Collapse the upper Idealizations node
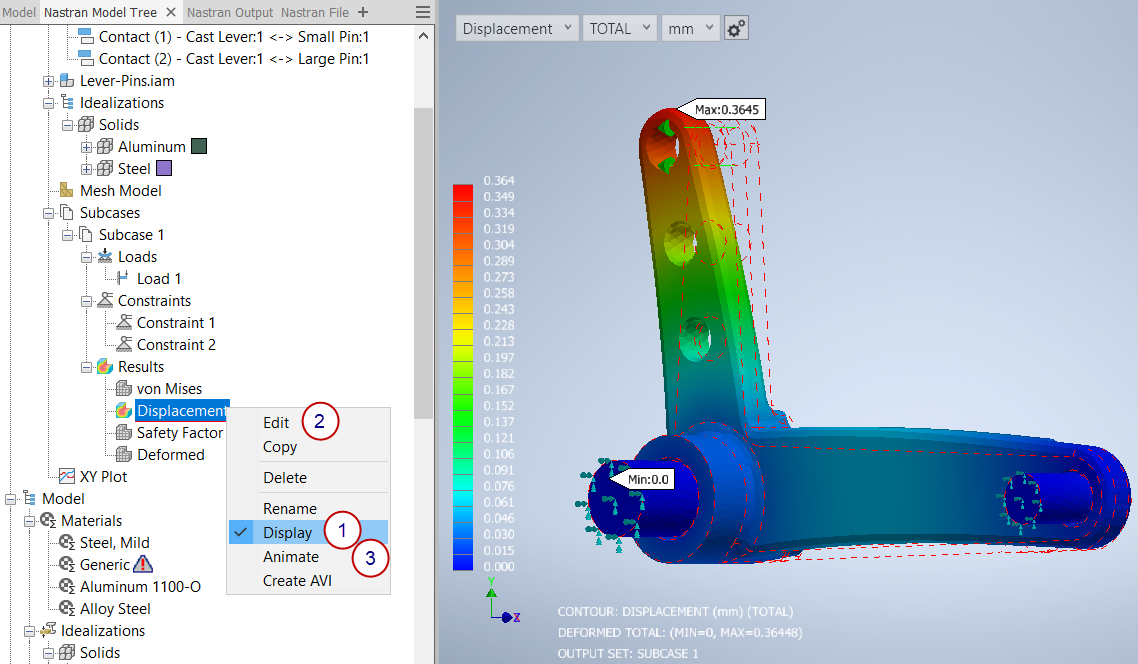 (48, 103)
